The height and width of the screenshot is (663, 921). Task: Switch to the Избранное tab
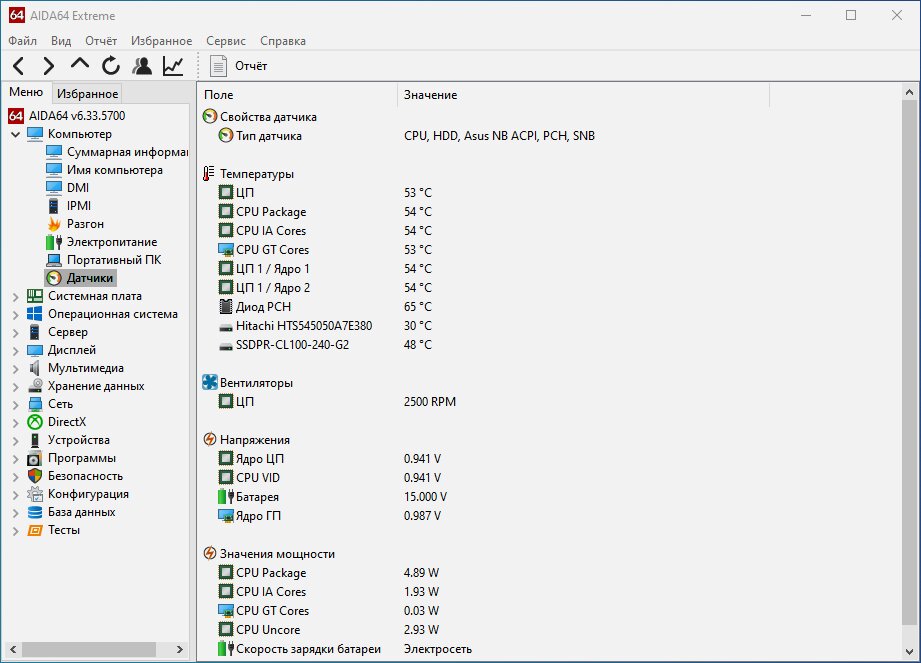pyautogui.click(x=88, y=93)
